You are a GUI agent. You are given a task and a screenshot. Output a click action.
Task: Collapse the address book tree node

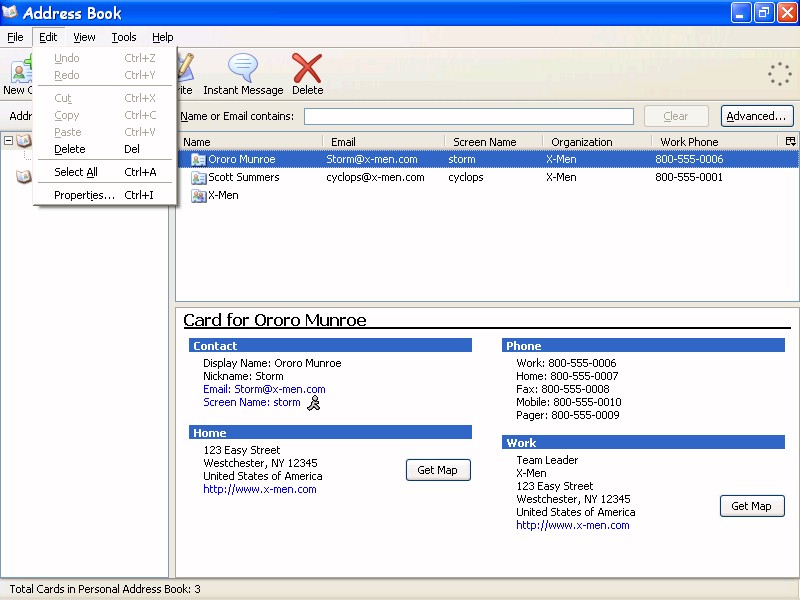click(8, 140)
